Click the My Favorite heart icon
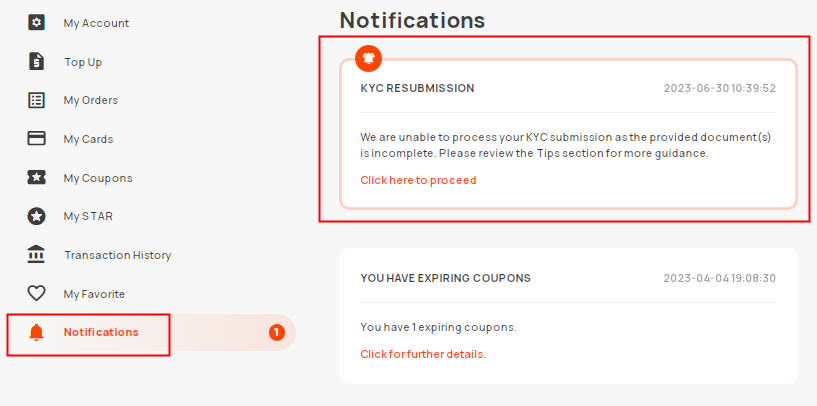Viewport: 817px width, 406px height. click(36, 293)
